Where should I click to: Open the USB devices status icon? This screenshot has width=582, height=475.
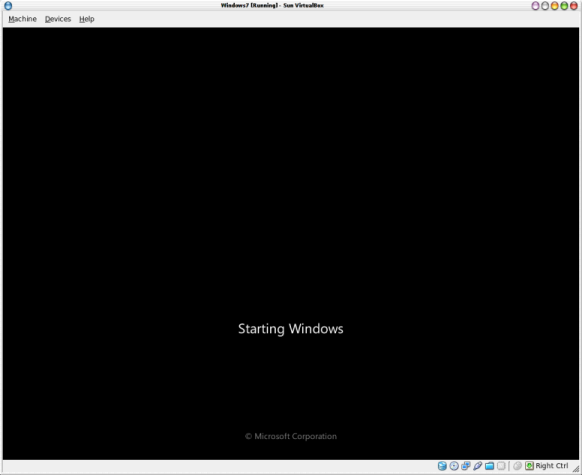coord(477,466)
